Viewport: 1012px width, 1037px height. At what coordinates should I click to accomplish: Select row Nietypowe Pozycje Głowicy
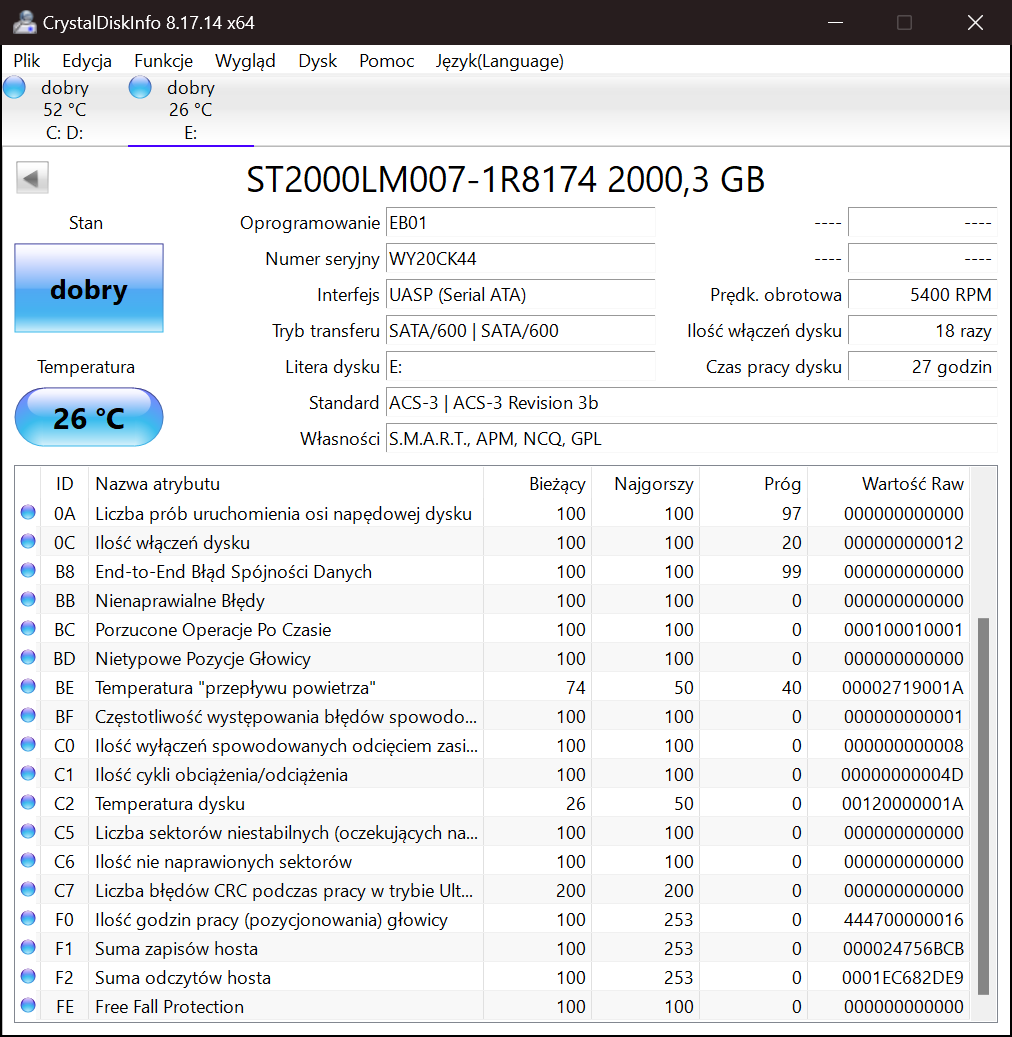click(492, 659)
